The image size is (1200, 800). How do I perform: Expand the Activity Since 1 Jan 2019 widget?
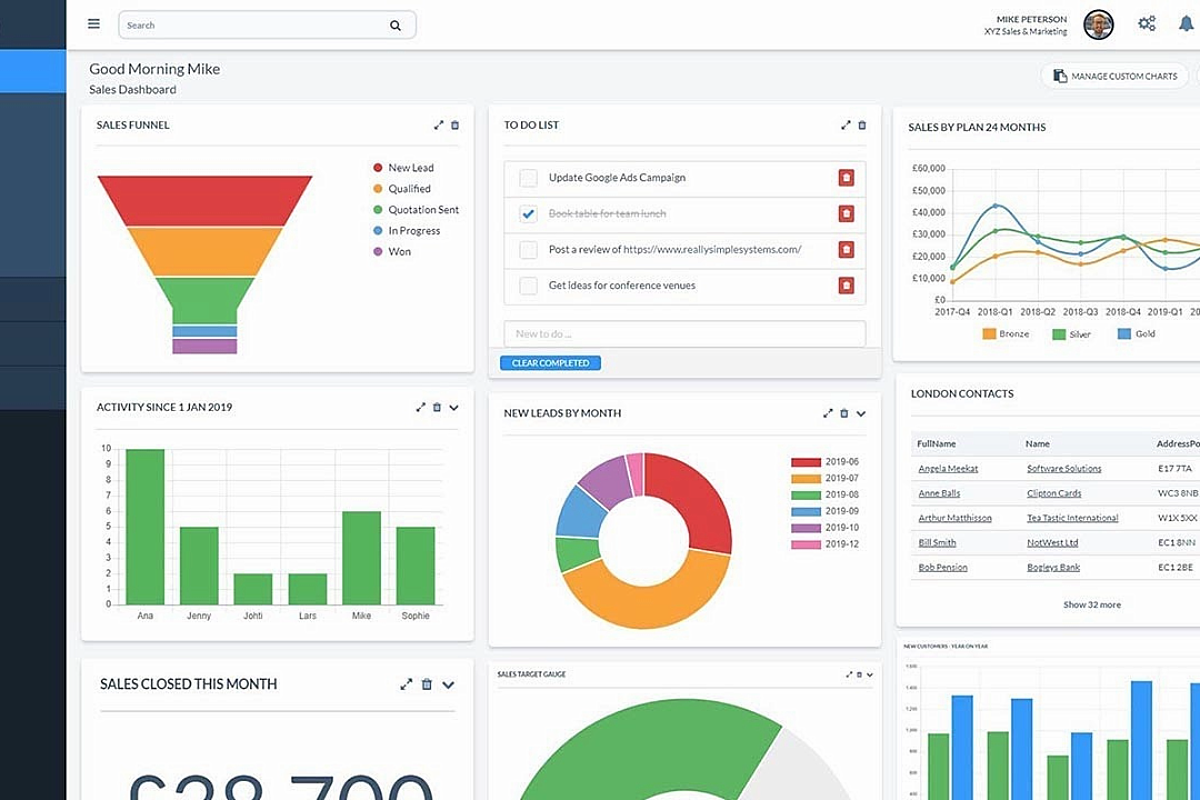[421, 408]
